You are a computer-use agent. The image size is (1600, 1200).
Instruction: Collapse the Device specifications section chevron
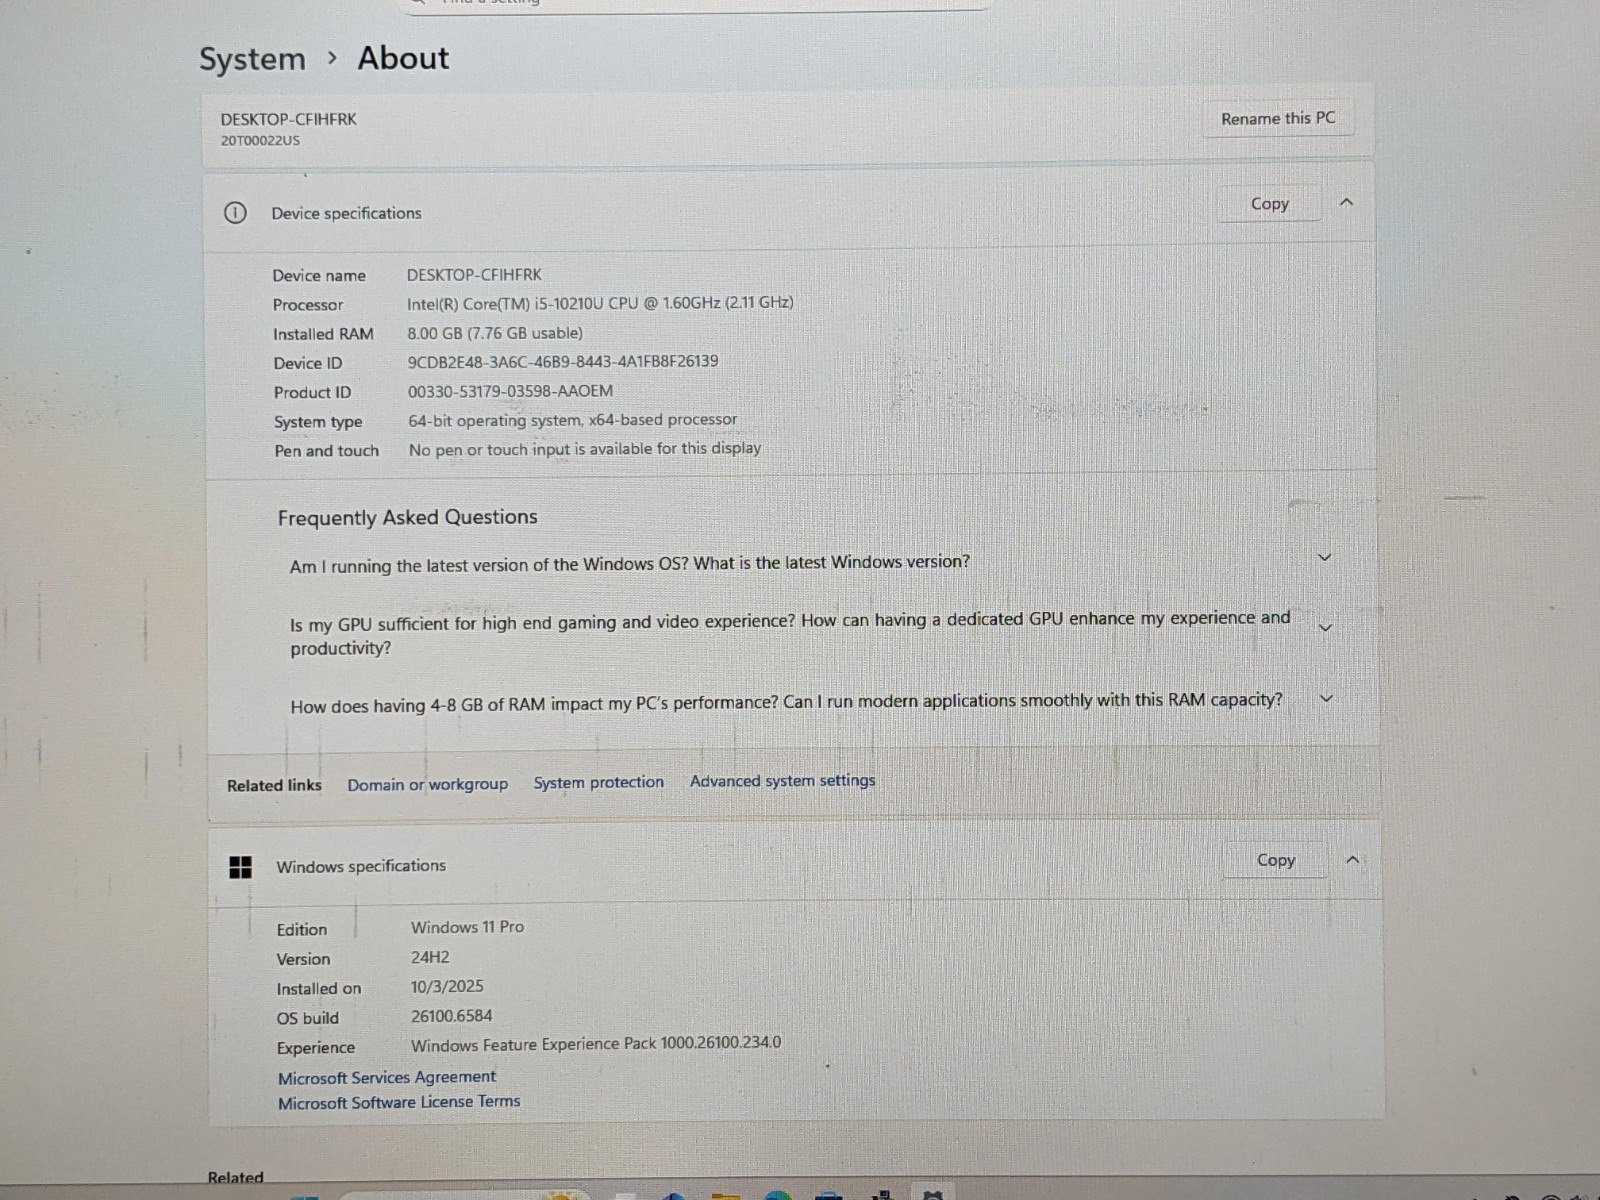[1346, 203]
